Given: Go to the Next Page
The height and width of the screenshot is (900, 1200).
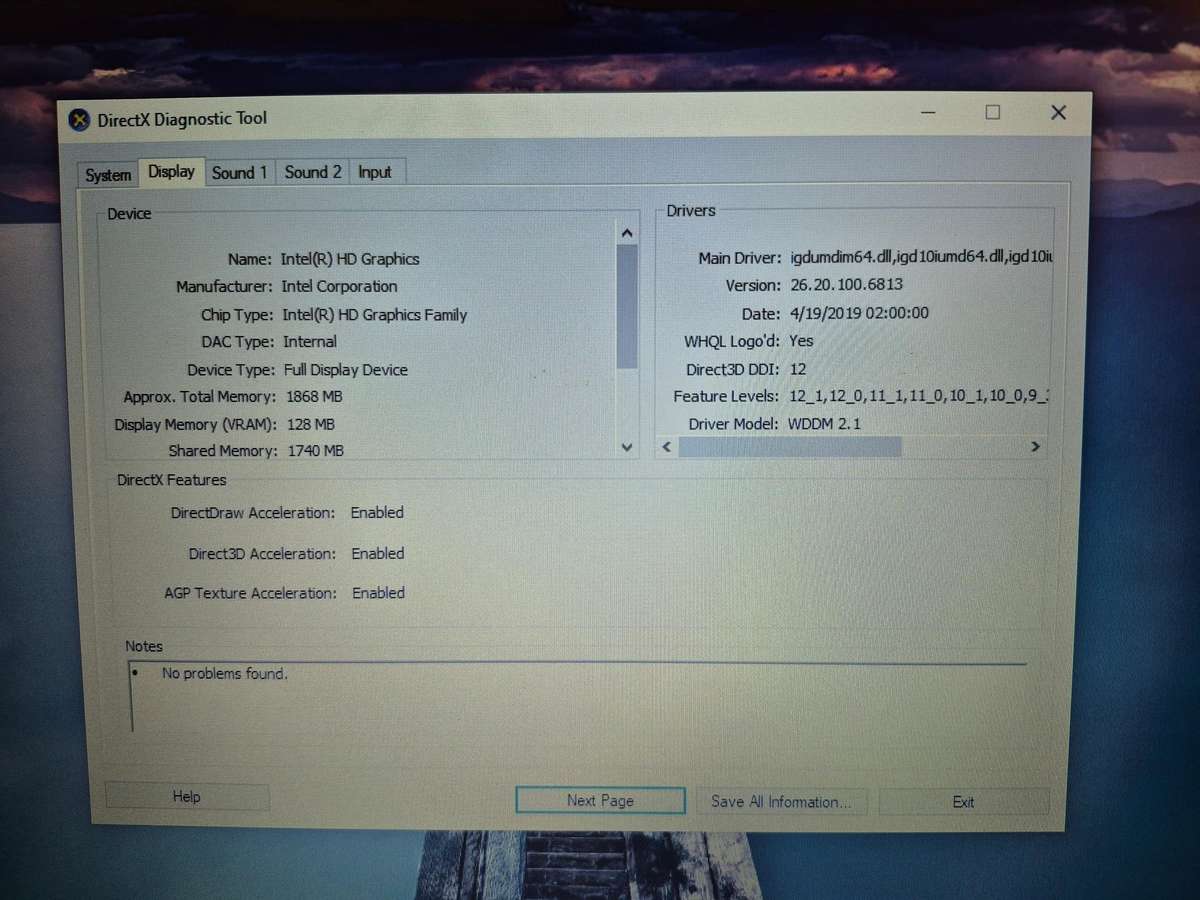Looking at the screenshot, I should click(x=599, y=800).
